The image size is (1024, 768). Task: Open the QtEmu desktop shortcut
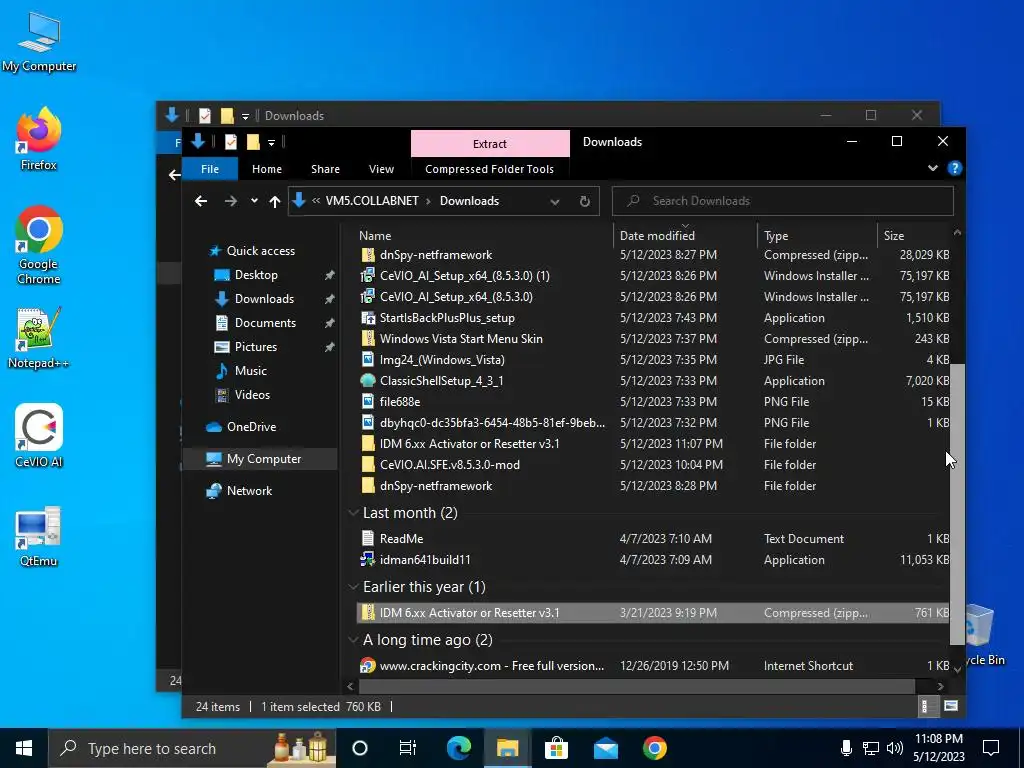(39, 536)
